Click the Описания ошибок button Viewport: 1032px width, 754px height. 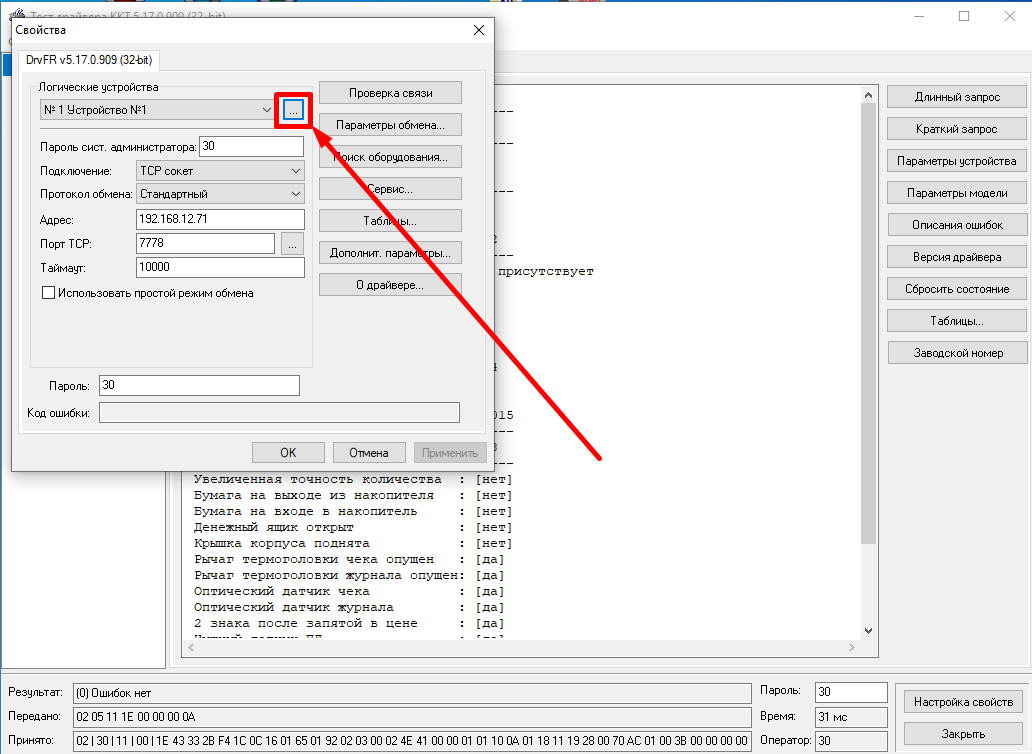pyautogui.click(x=957, y=225)
